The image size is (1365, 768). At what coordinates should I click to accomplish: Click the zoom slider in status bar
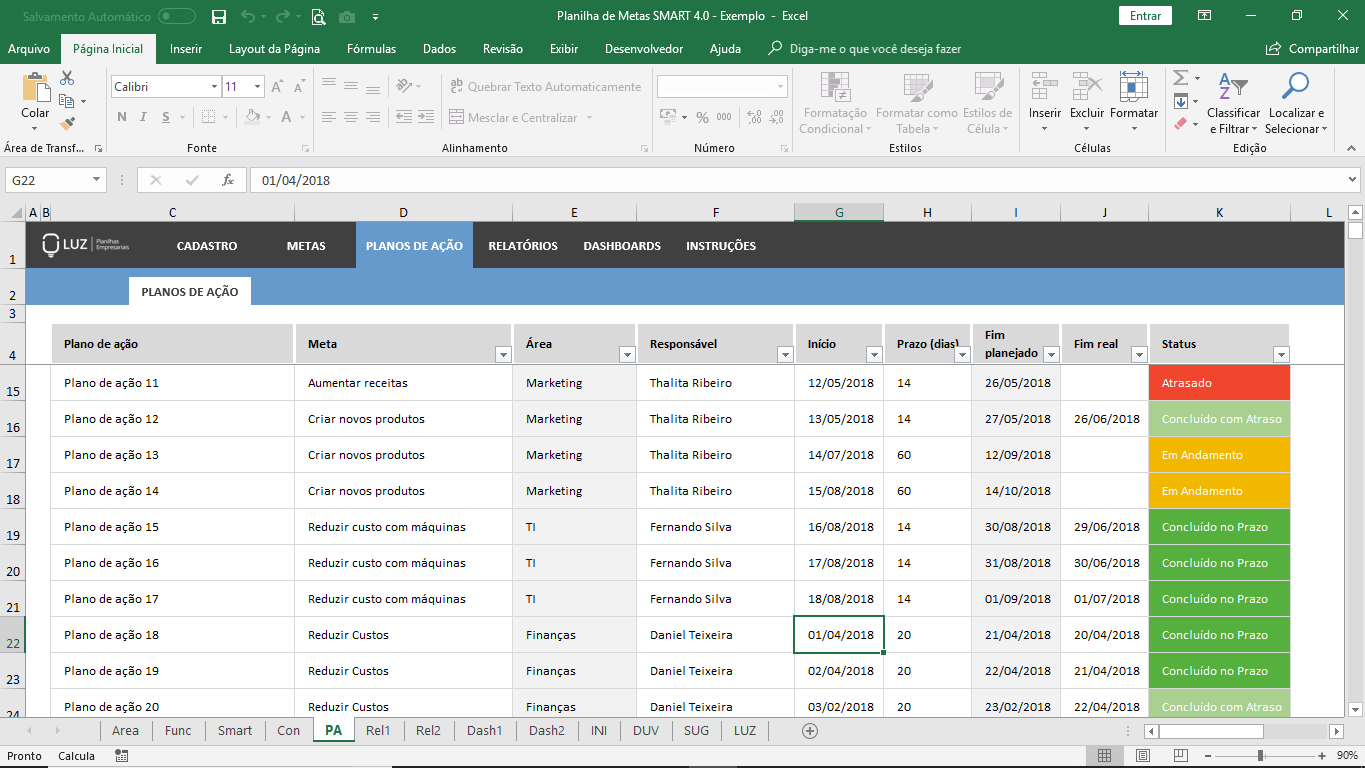[1260, 756]
